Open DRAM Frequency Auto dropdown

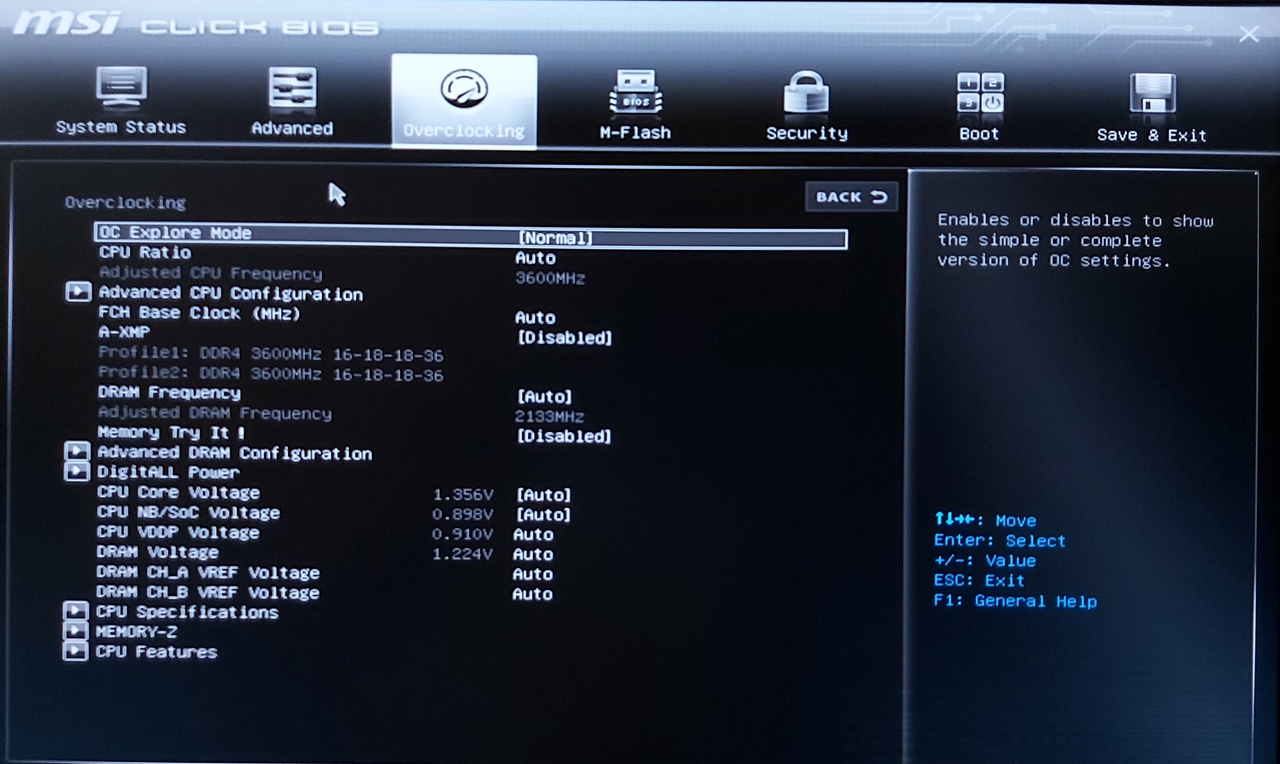(x=544, y=397)
